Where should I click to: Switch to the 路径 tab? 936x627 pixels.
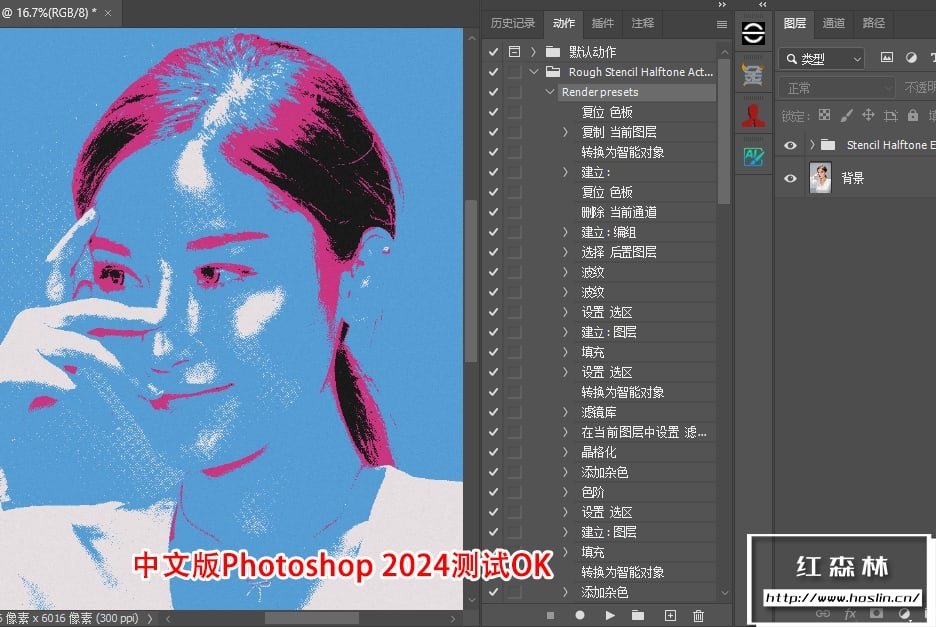pos(874,23)
